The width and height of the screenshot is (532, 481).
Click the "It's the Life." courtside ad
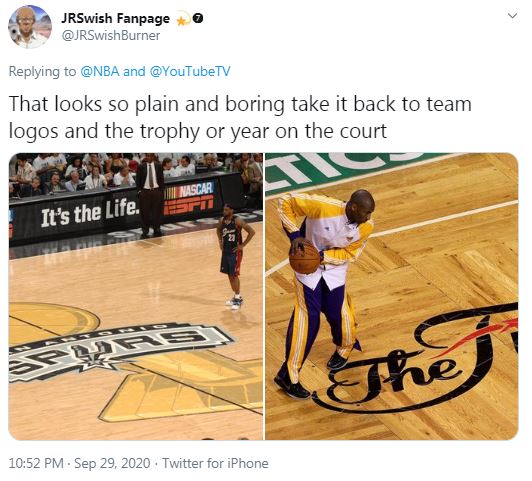tap(90, 212)
